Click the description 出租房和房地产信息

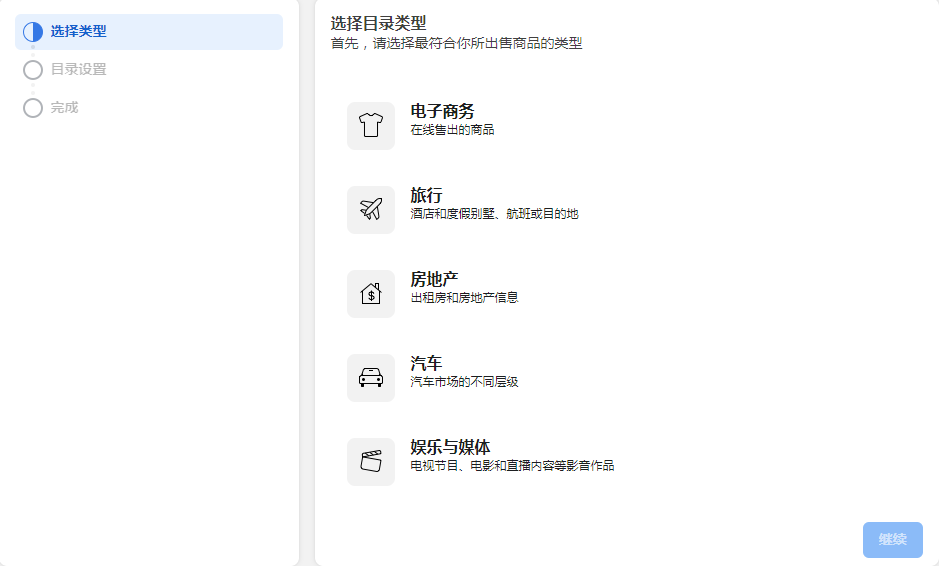[464, 298]
